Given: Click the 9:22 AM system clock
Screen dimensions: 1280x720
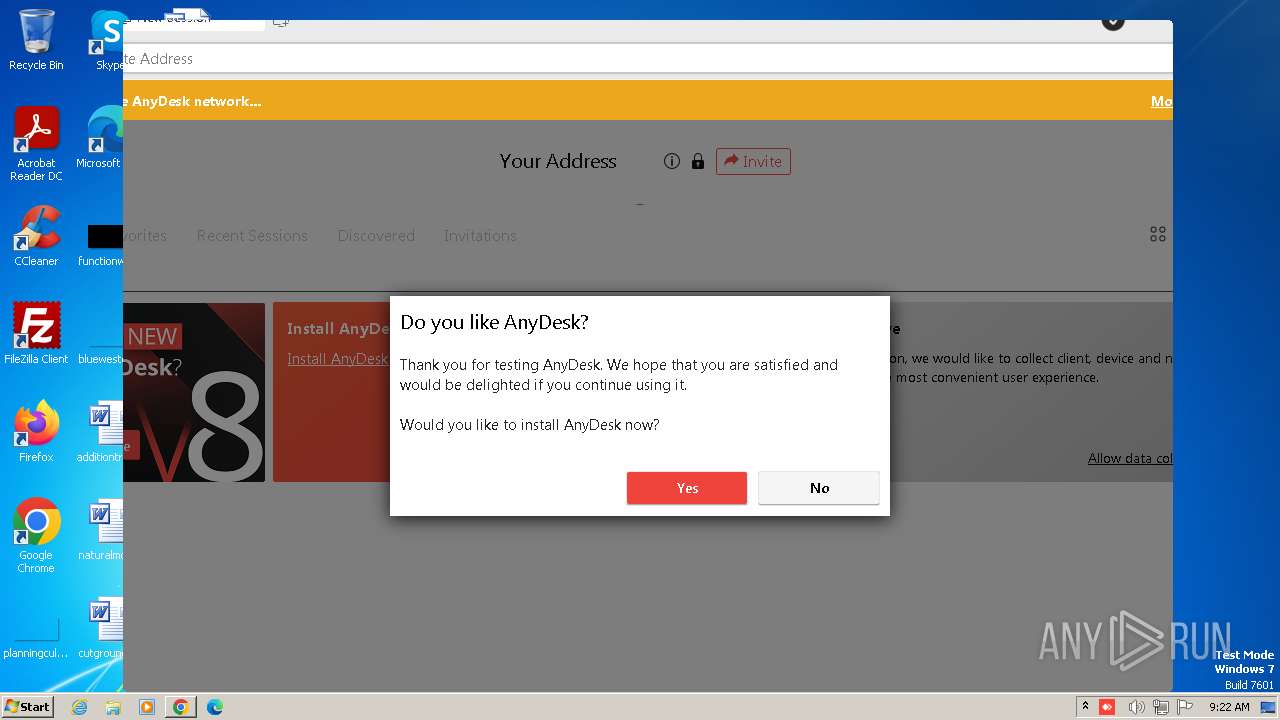Looking at the screenshot, I should click(1229, 707).
